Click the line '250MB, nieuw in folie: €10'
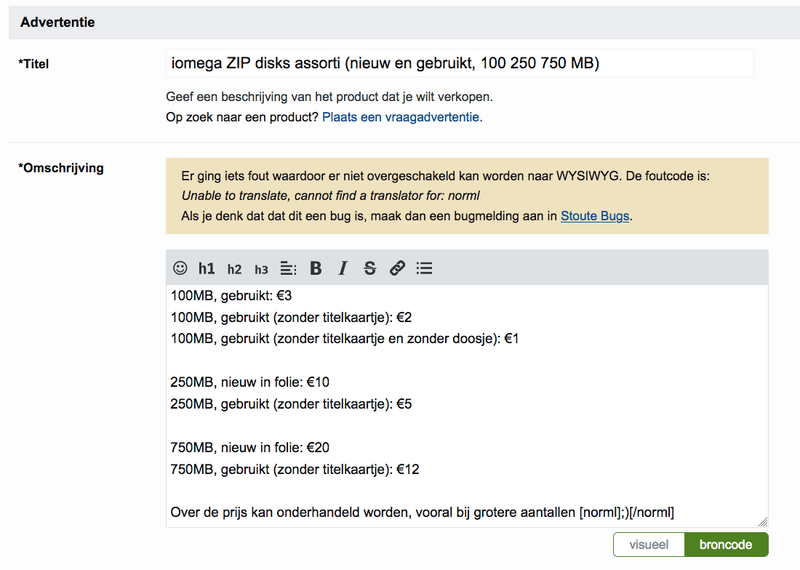 pos(250,382)
